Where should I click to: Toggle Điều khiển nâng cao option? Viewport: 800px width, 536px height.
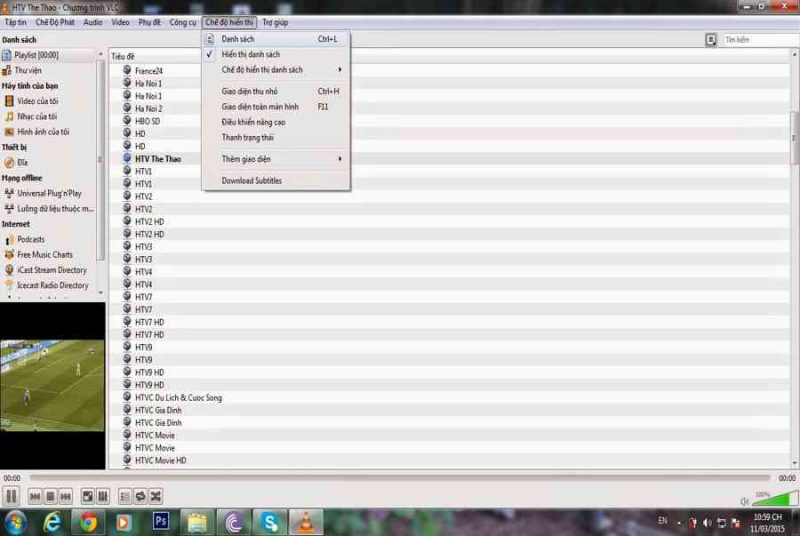coord(276,122)
